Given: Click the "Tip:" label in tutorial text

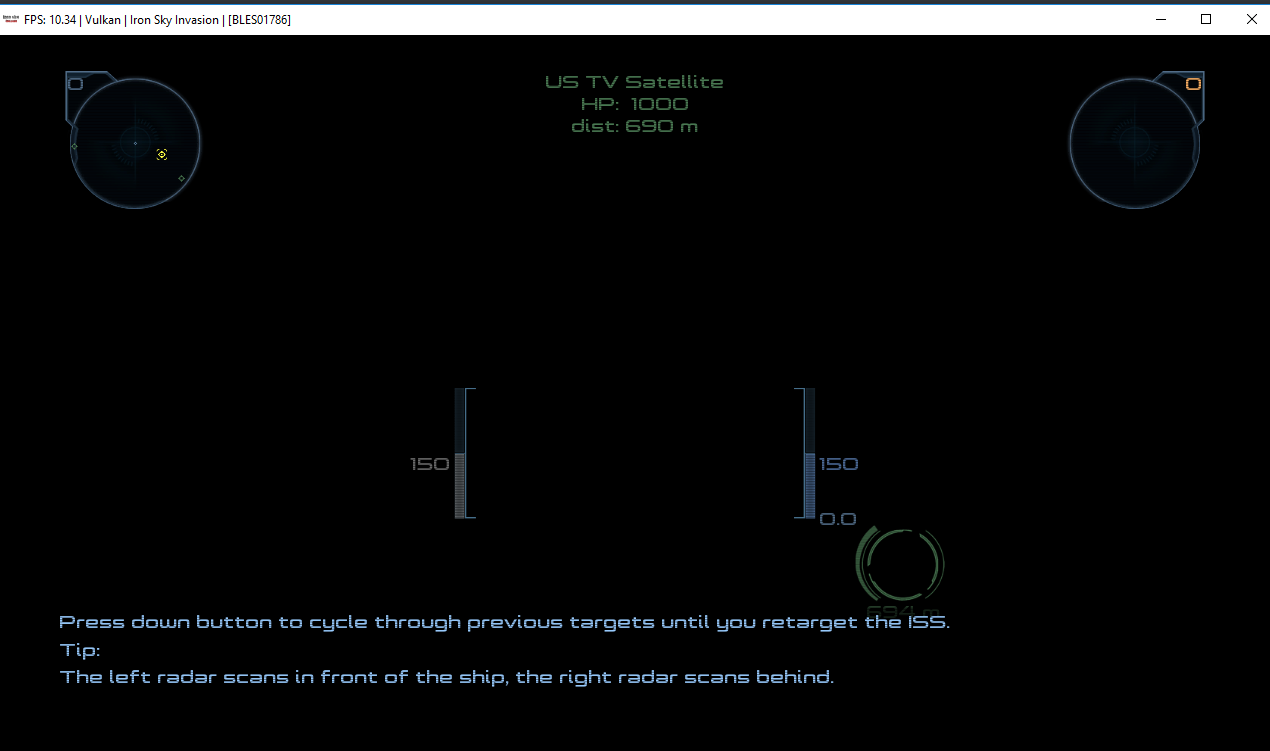Looking at the screenshot, I should [80, 650].
